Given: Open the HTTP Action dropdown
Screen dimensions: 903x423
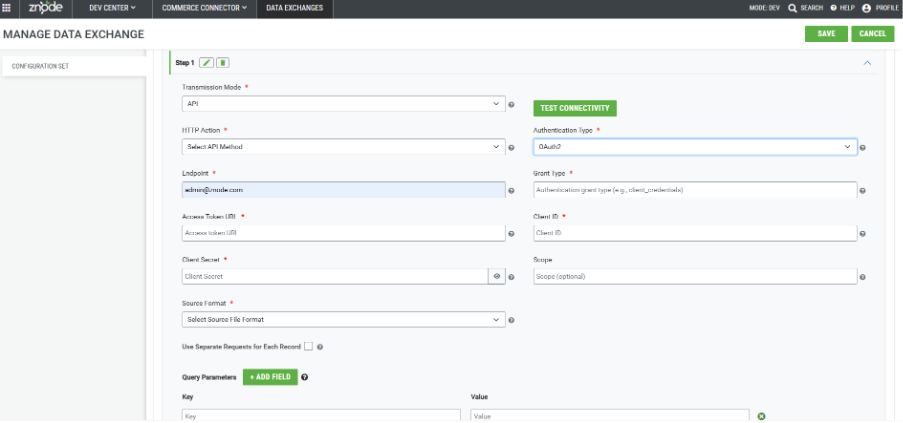Looking at the screenshot, I should tap(344, 147).
